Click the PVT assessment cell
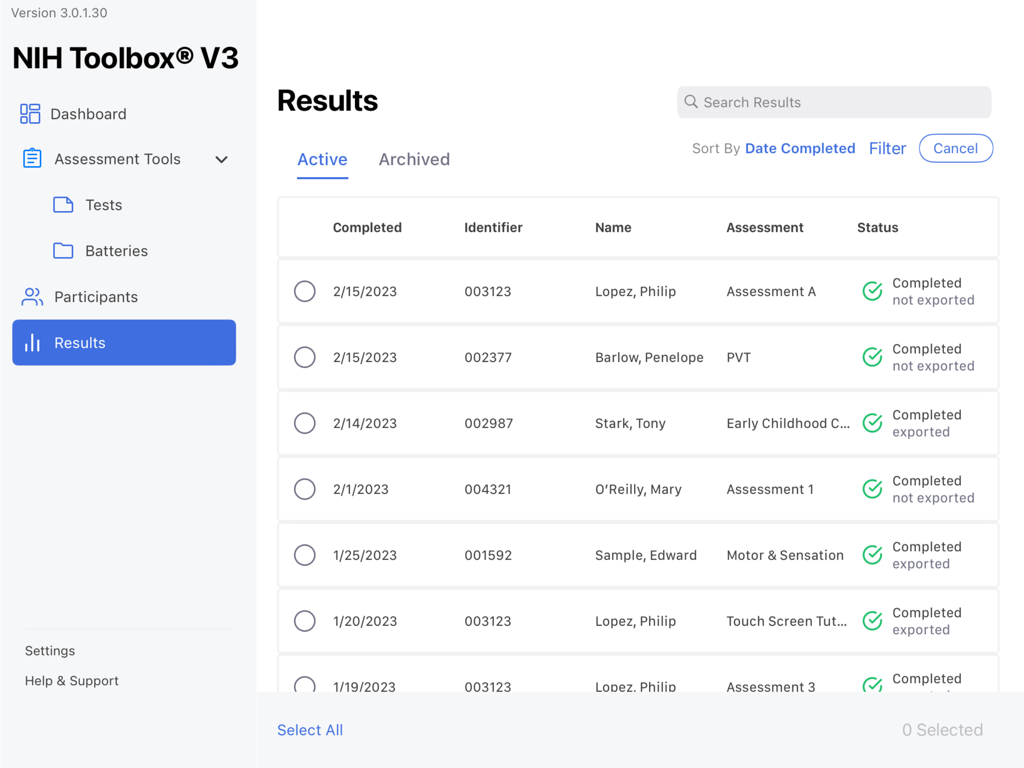1024x768 pixels. click(x=739, y=357)
